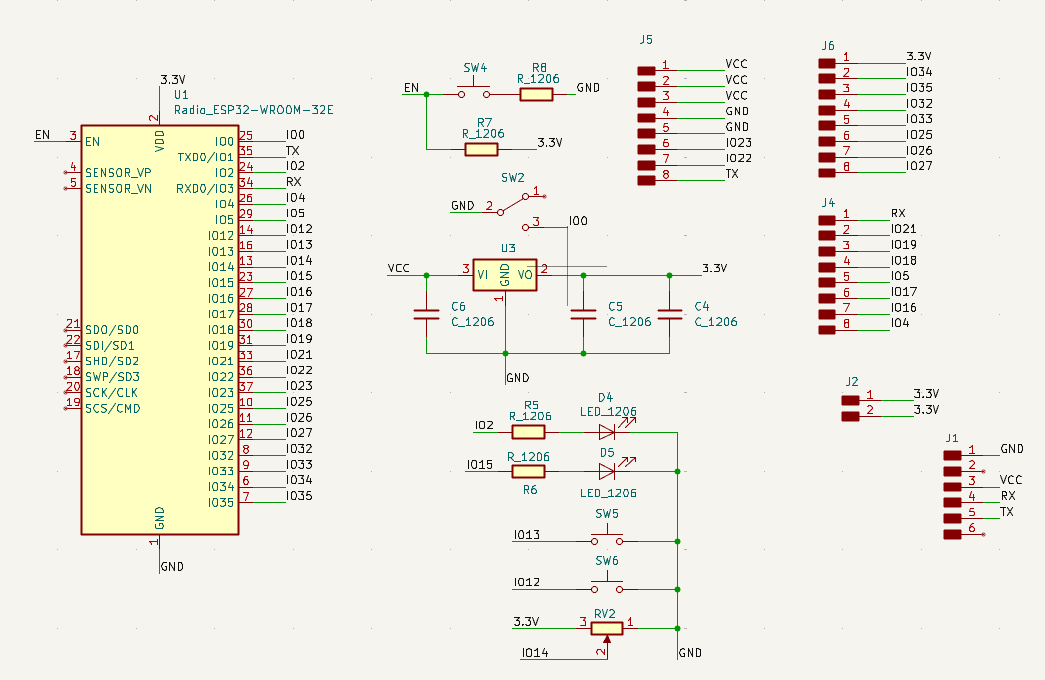This screenshot has height=680, width=1045.
Task: Select the J2 connector reference label
Action: (852, 382)
